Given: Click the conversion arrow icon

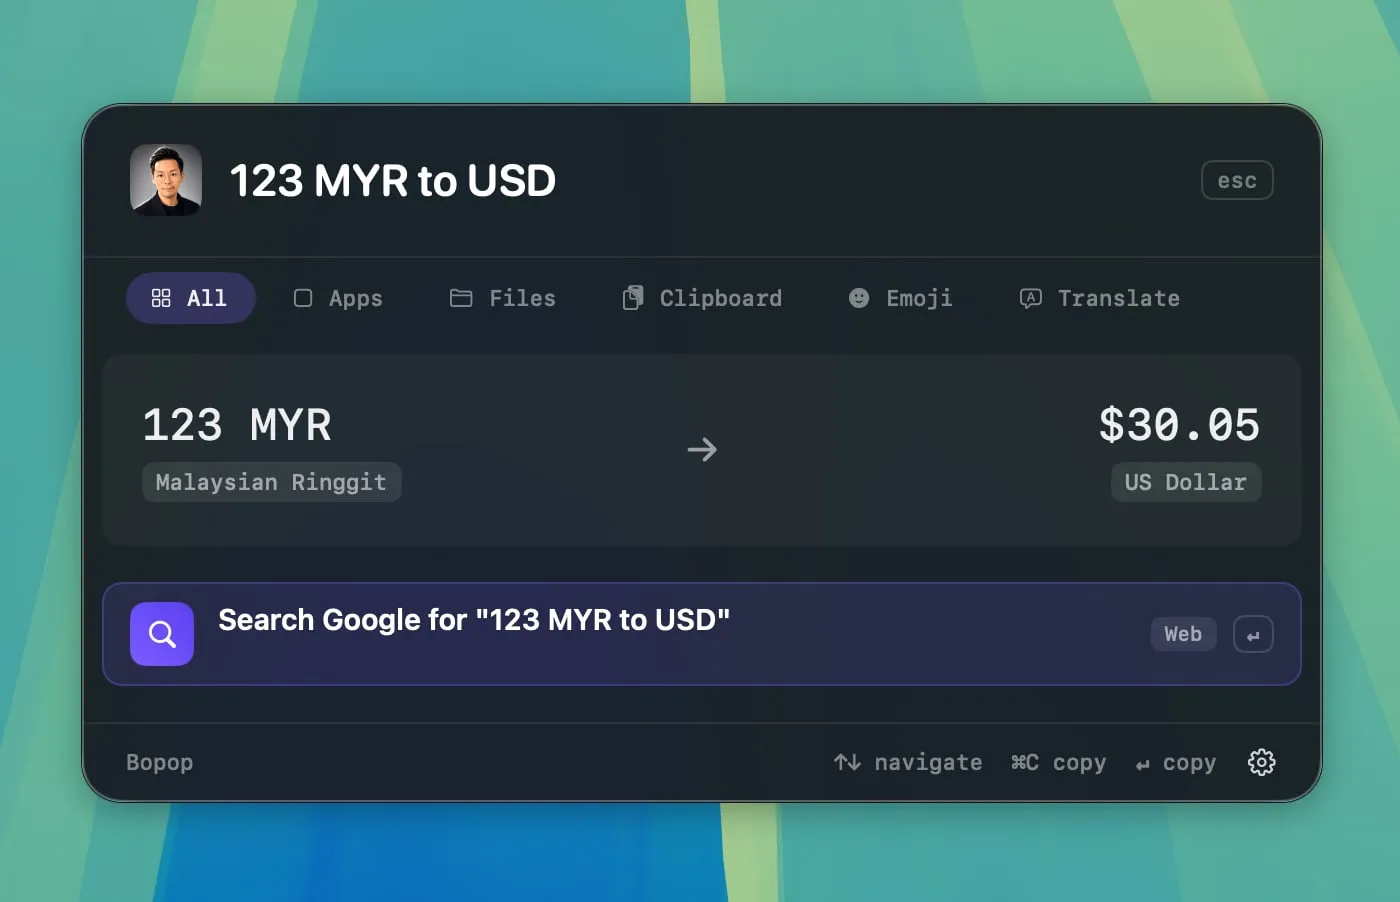Looking at the screenshot, I should pyautogui.click(x=702, y=449).
